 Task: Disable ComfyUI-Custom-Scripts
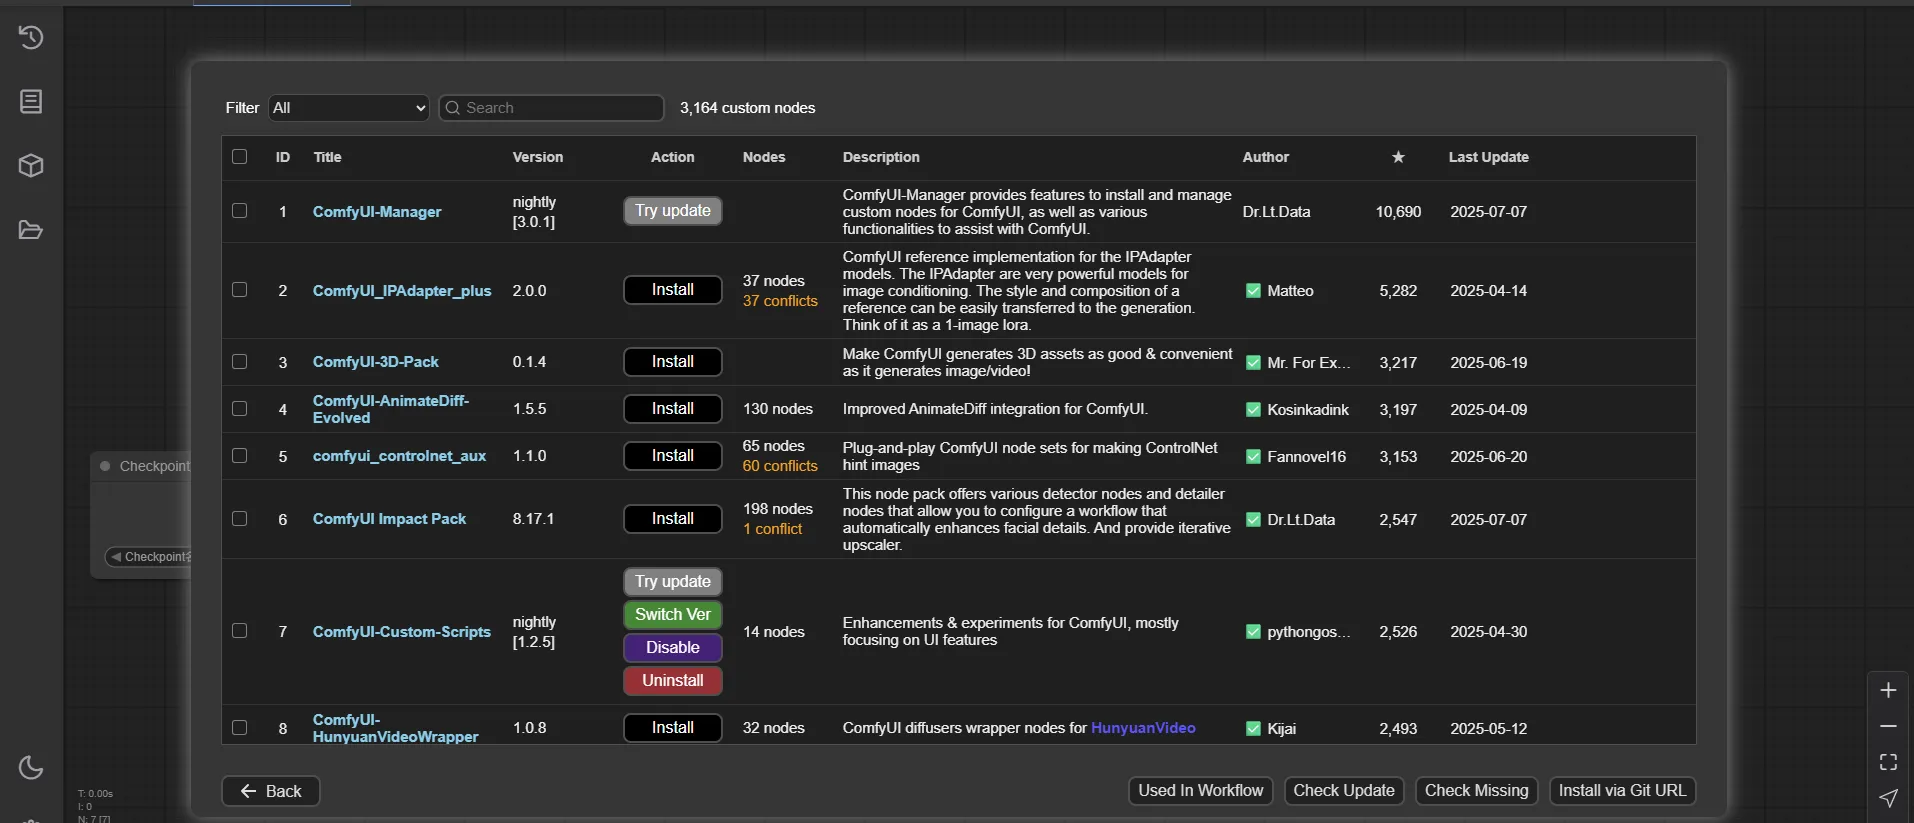click(x=673, y=648)
